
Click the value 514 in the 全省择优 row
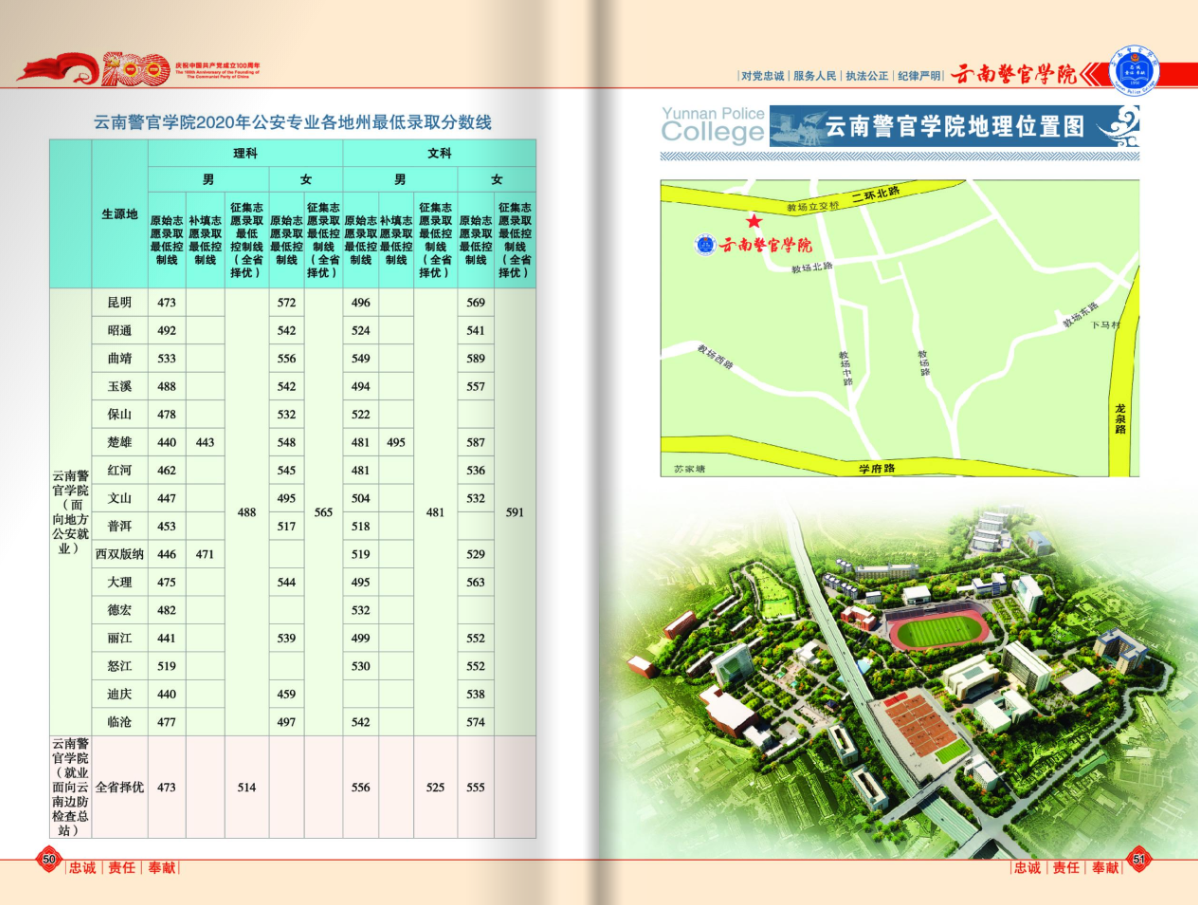coord(247,787)
